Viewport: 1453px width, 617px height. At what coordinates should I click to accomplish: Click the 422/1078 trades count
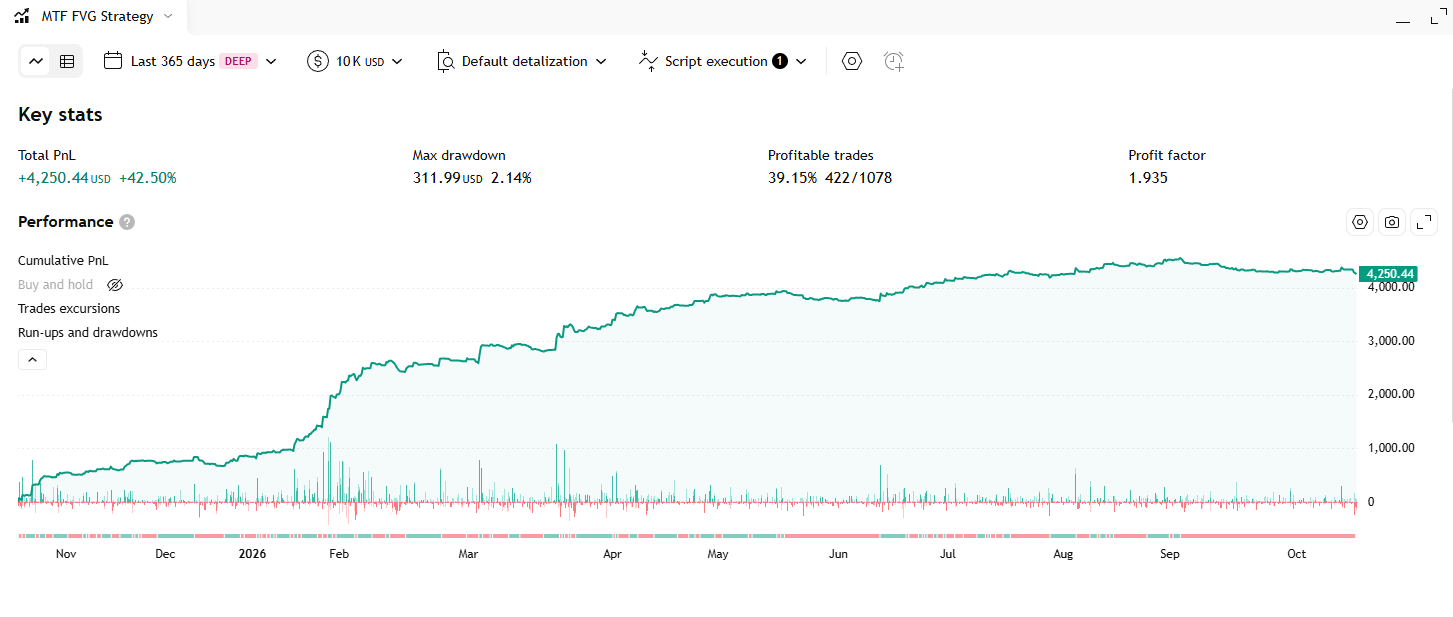(858, 178)
